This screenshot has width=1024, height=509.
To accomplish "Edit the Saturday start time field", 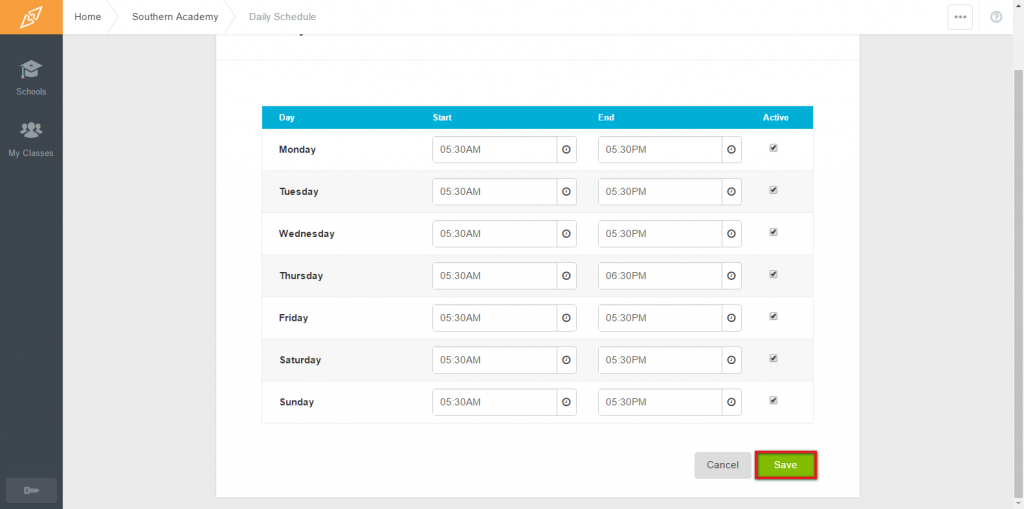I will (494, 359).
